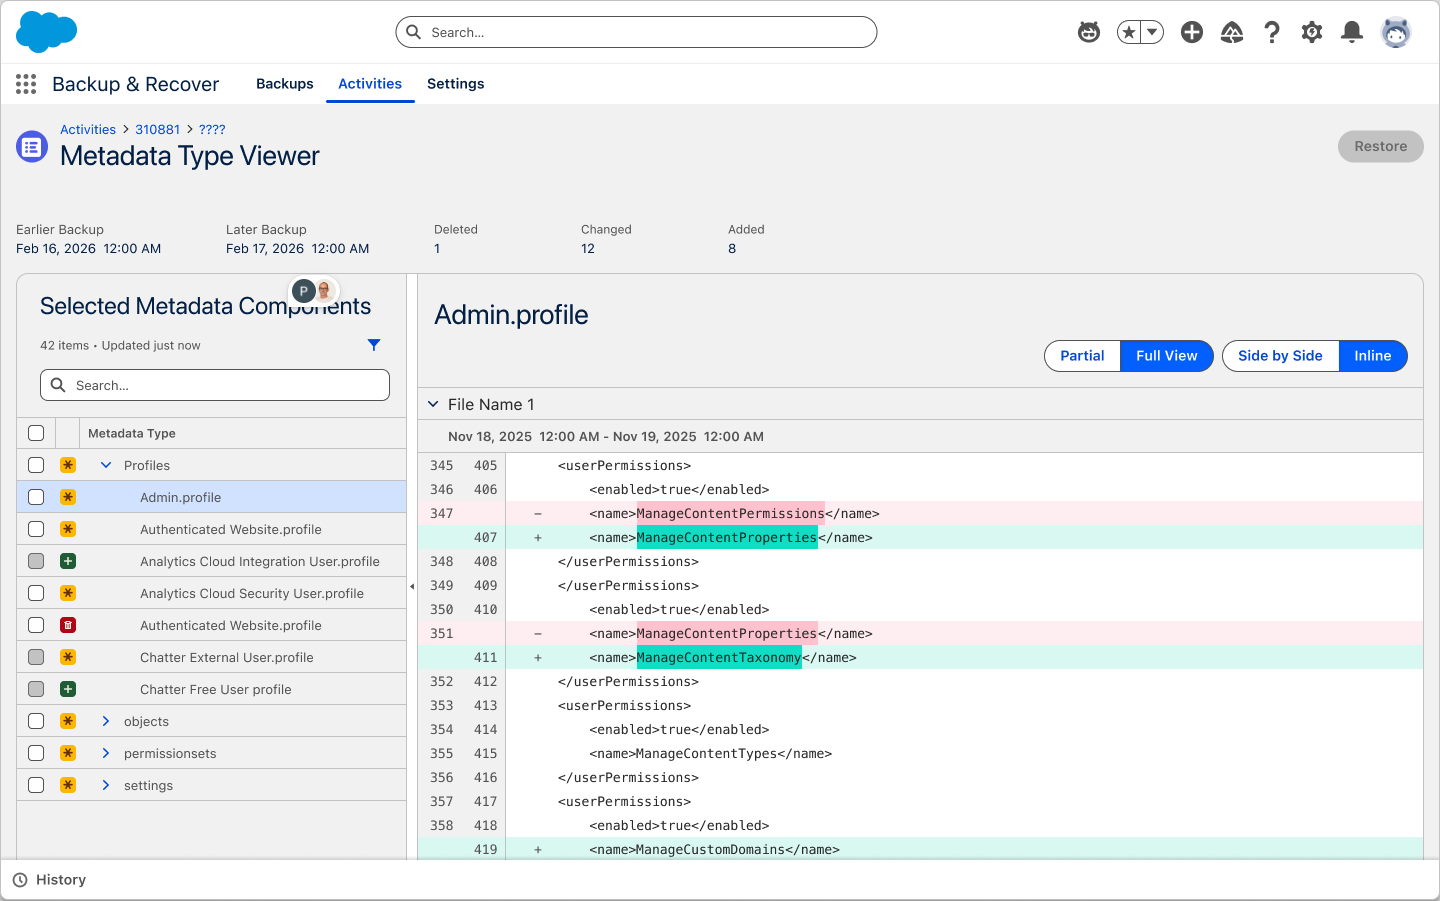
Task: Check the Chatter Free User profile checkbox
Action: (x=36, y=689)
